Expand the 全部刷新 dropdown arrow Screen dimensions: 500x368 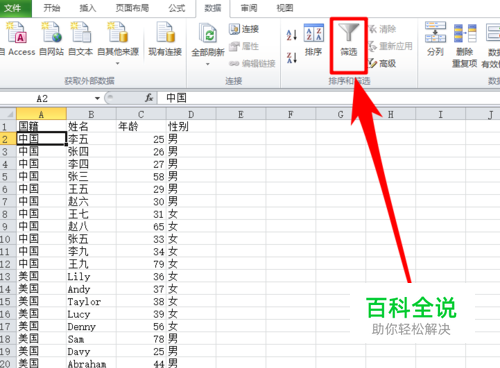click(208, 64)
